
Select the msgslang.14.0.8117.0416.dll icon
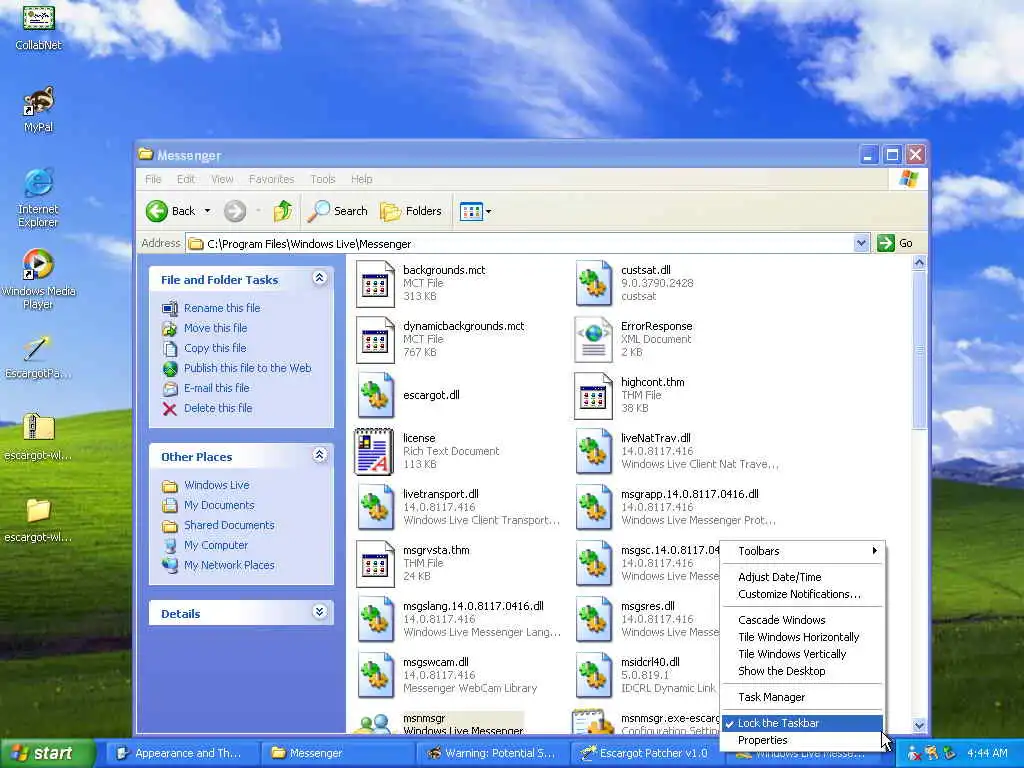pos(375,619)
